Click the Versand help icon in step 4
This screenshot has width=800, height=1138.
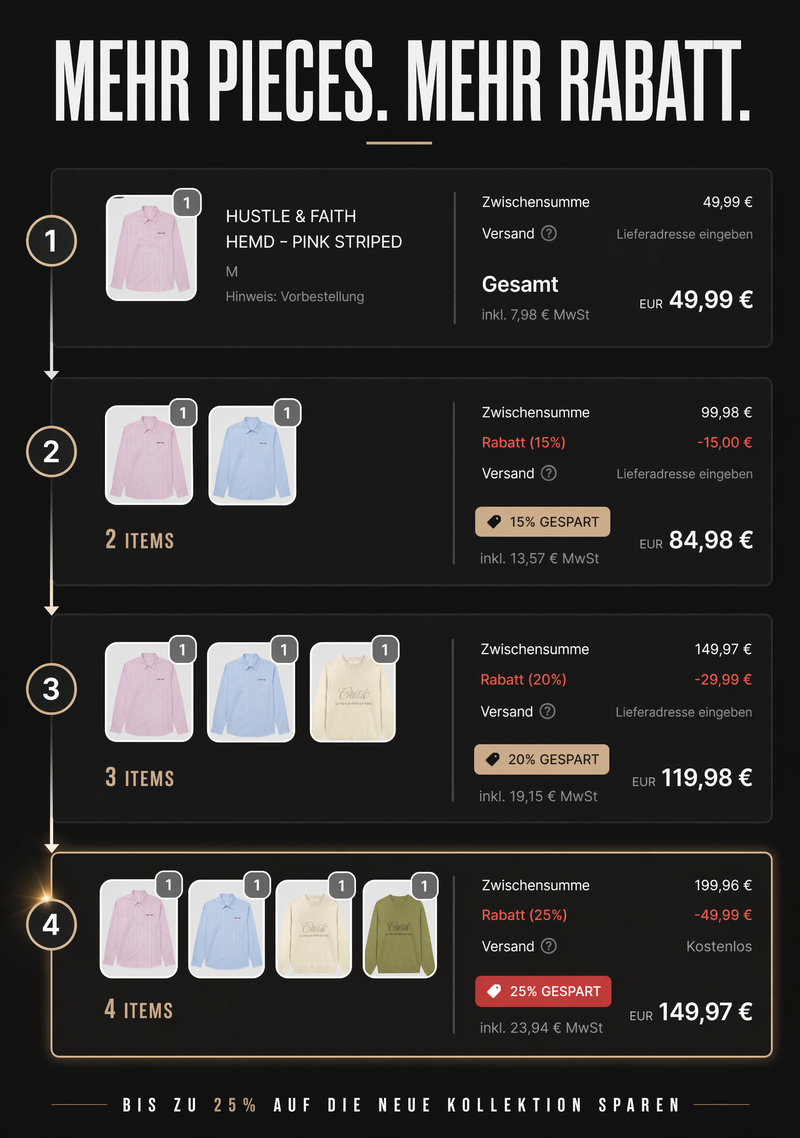[x=549, y=946]
